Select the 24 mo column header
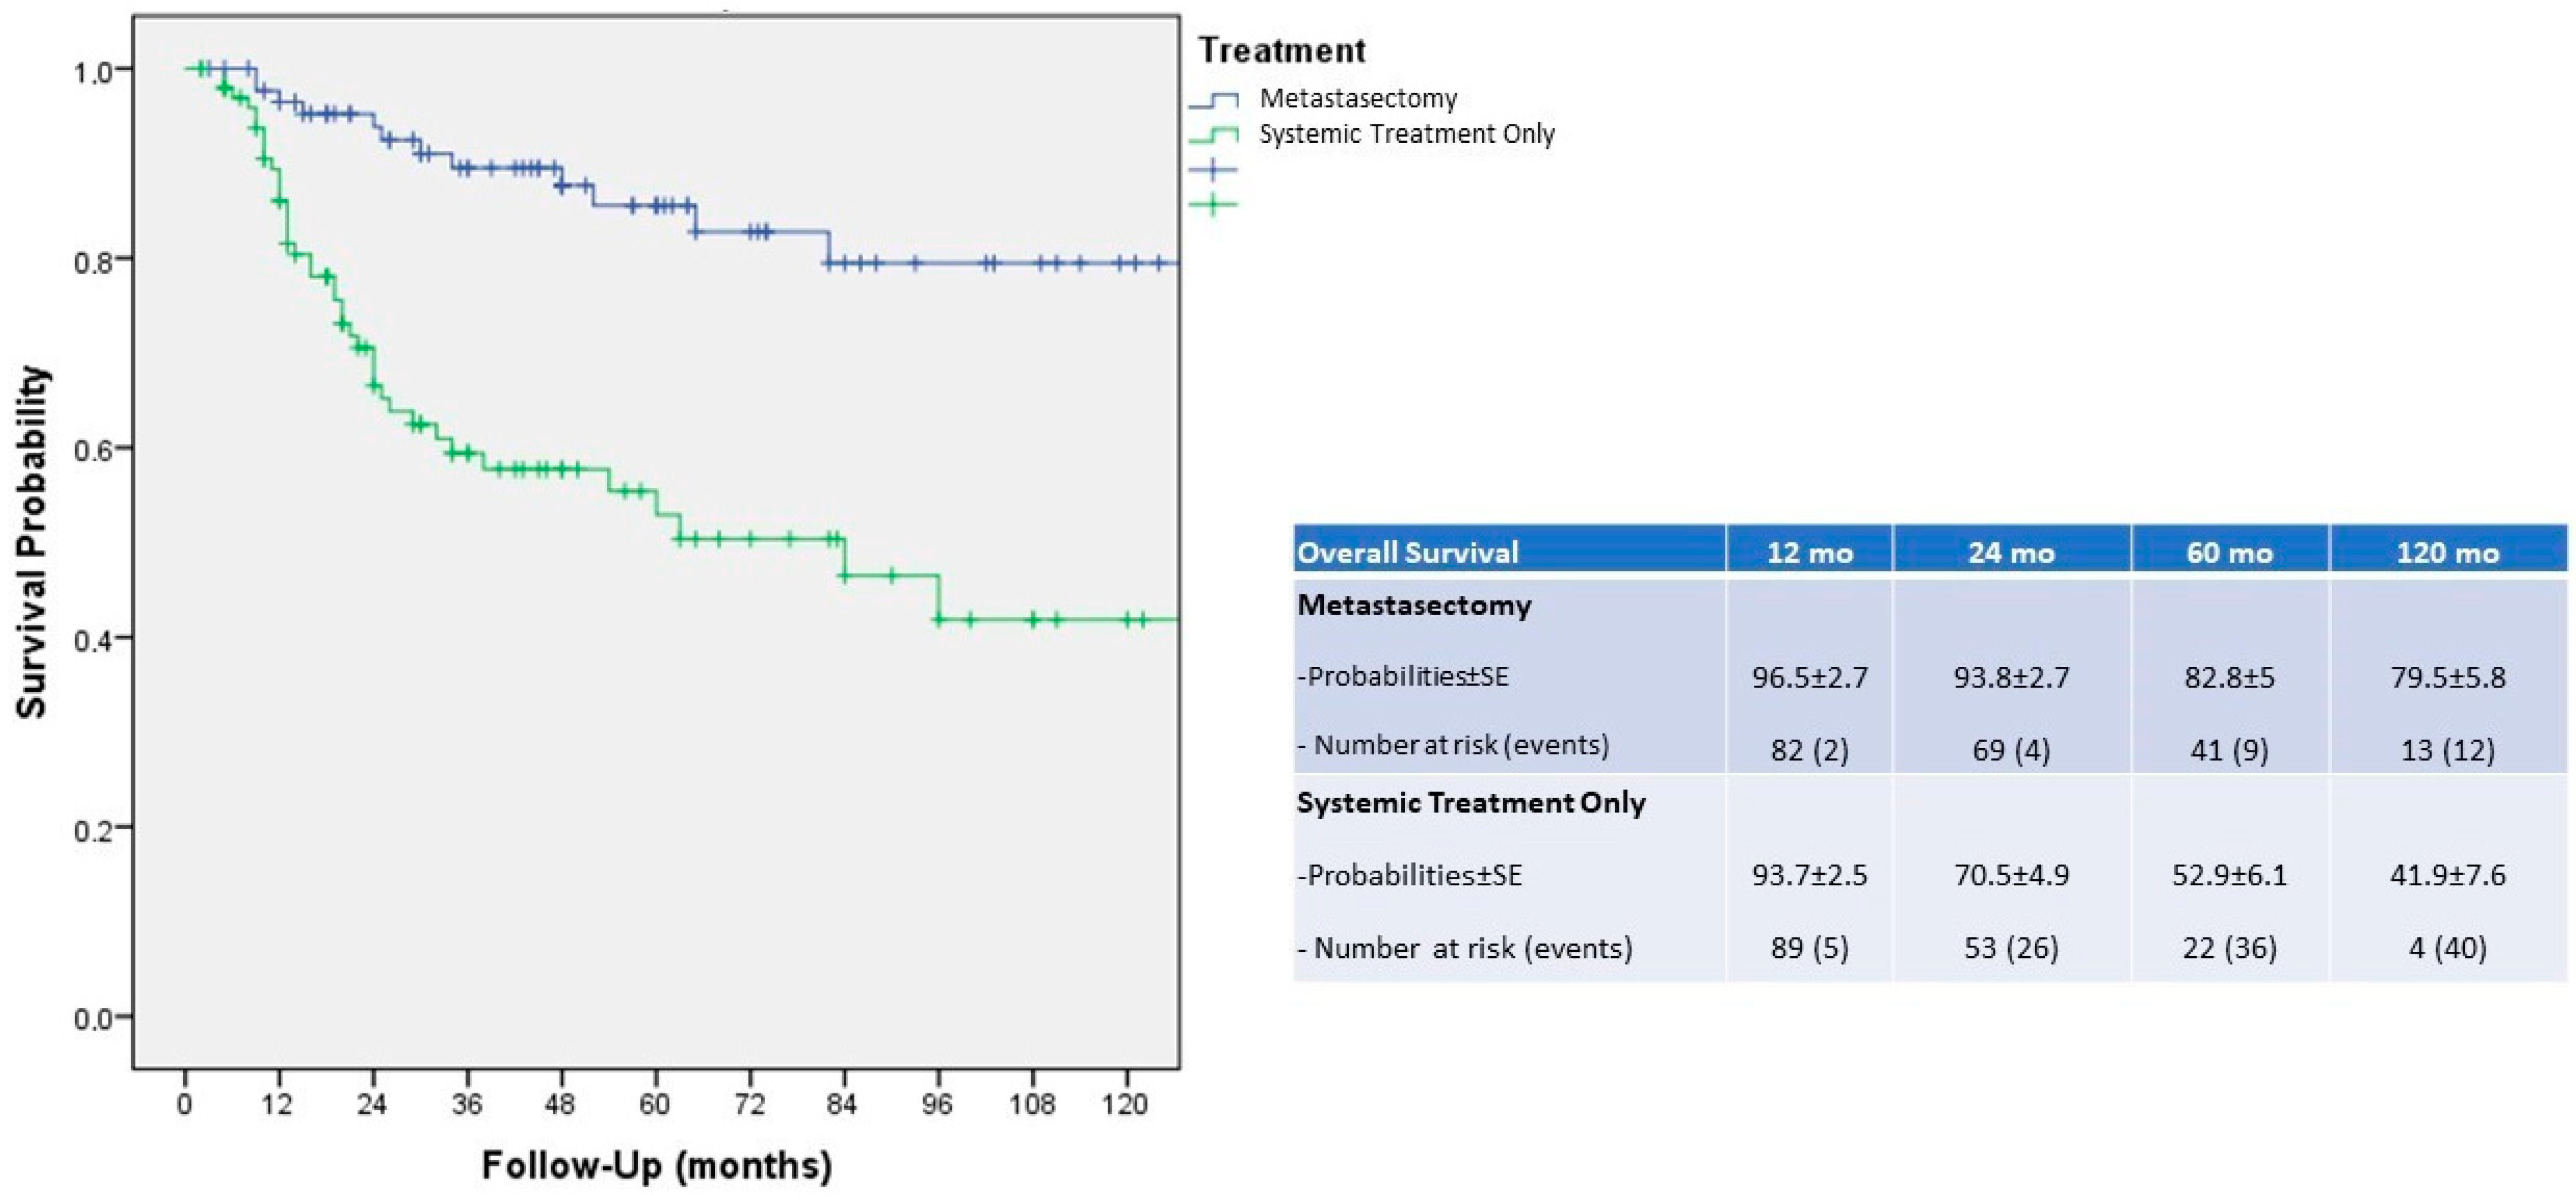2576x1202 pixels. pos(2011,552)
